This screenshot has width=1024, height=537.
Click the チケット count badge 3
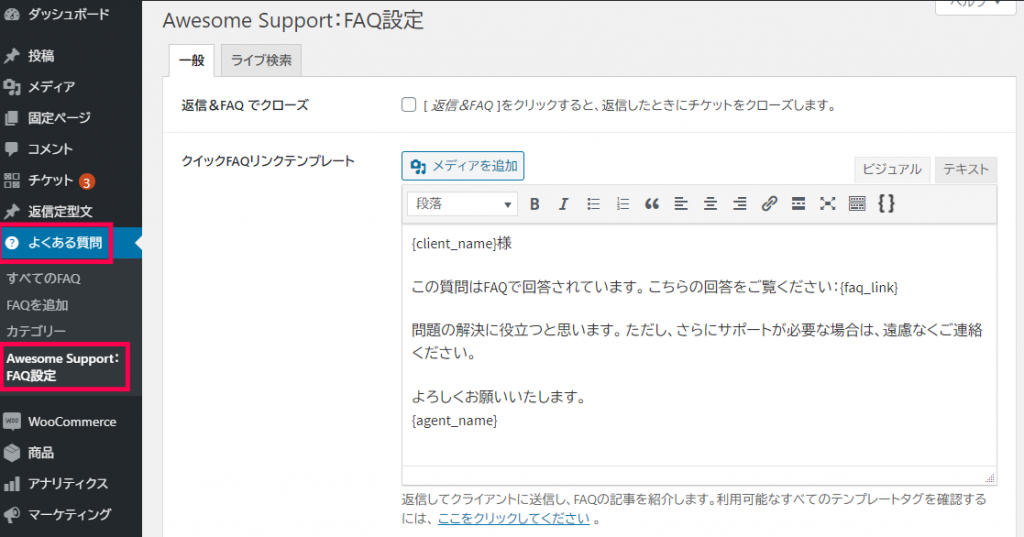86,182
